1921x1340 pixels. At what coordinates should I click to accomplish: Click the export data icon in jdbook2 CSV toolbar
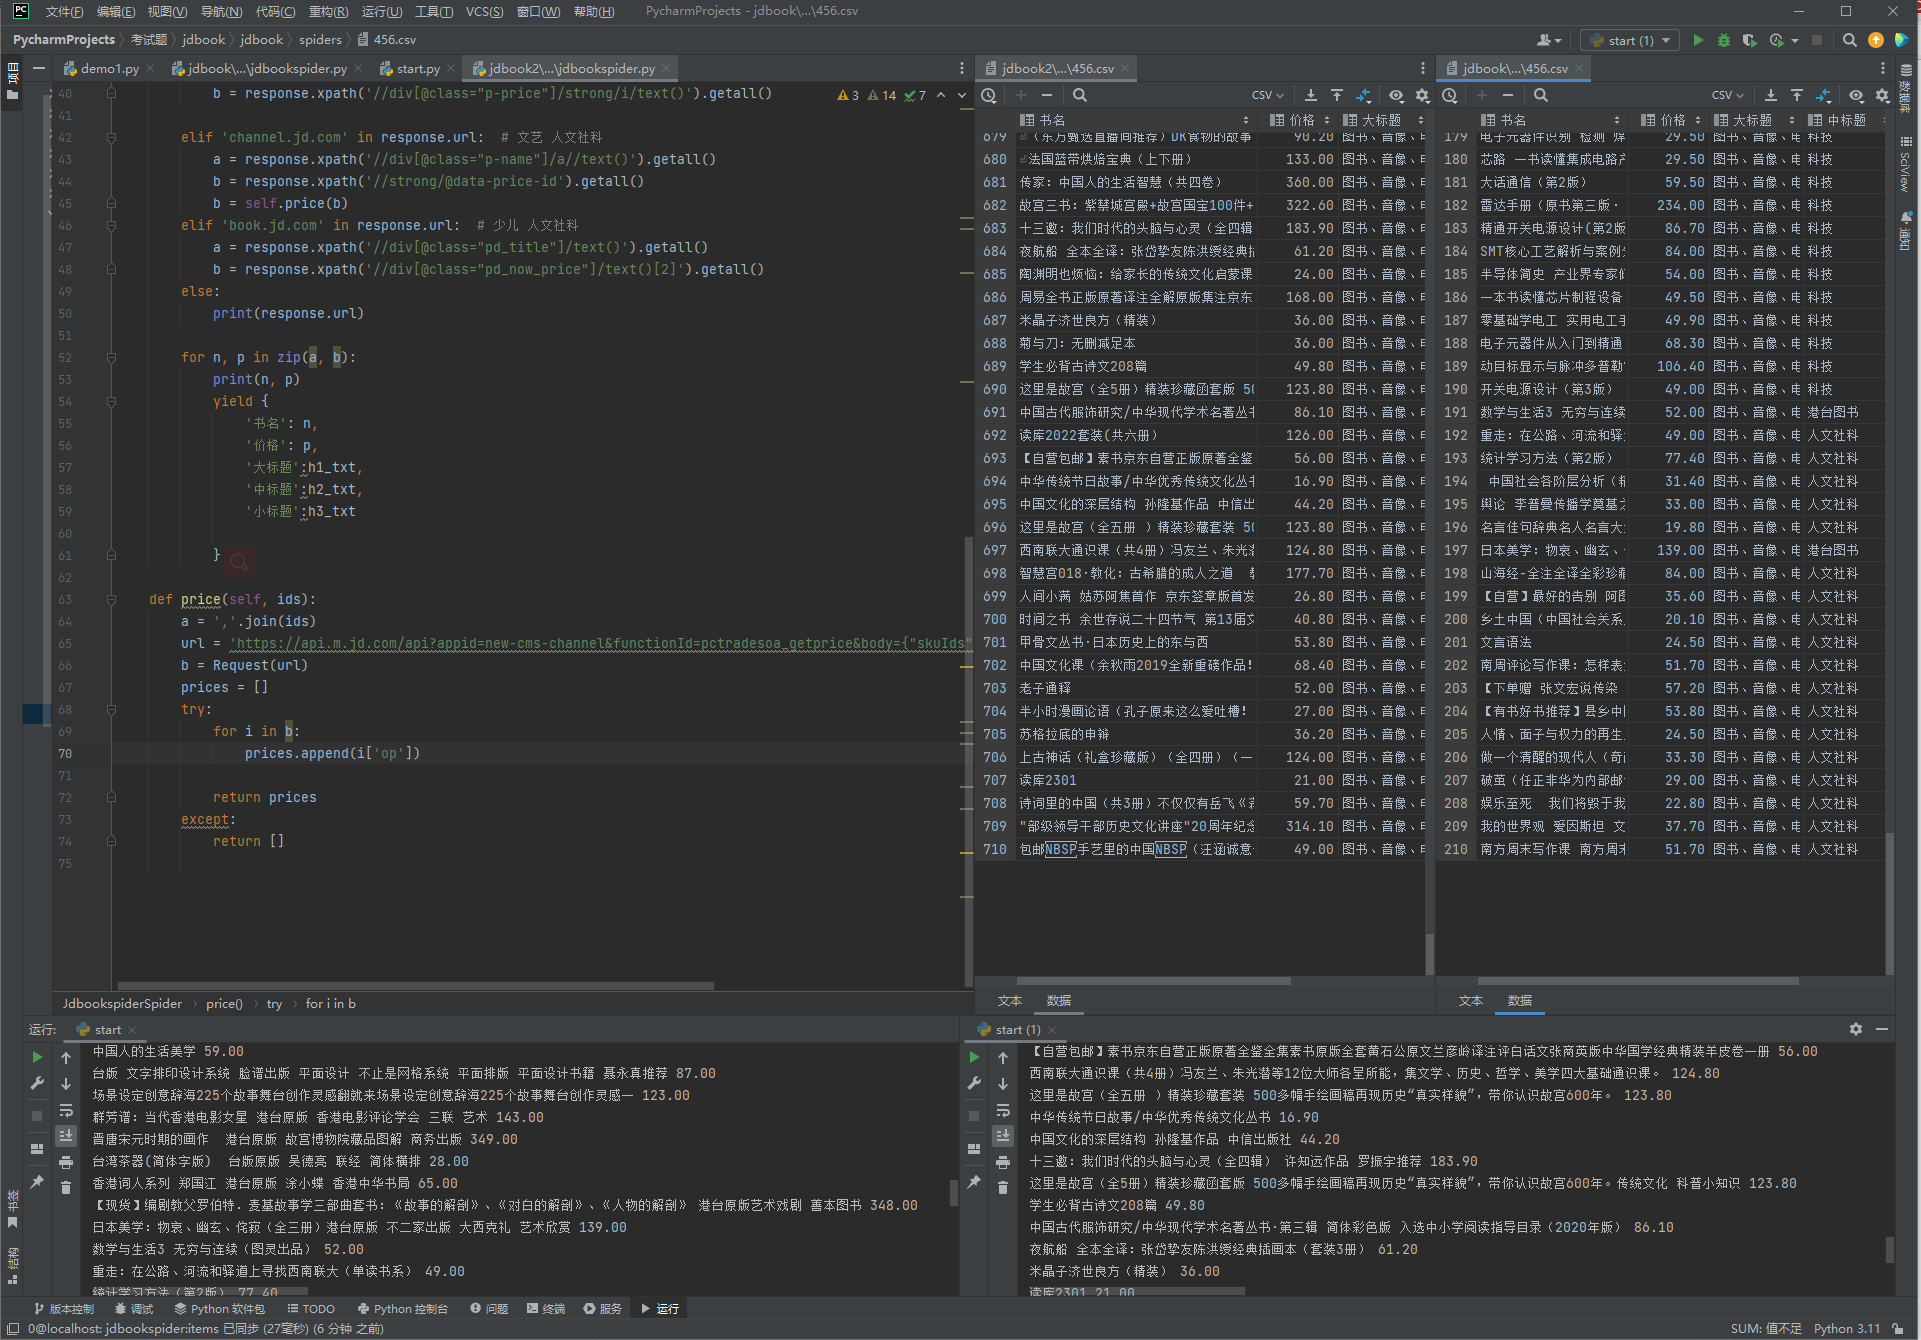click(1311, 96)
